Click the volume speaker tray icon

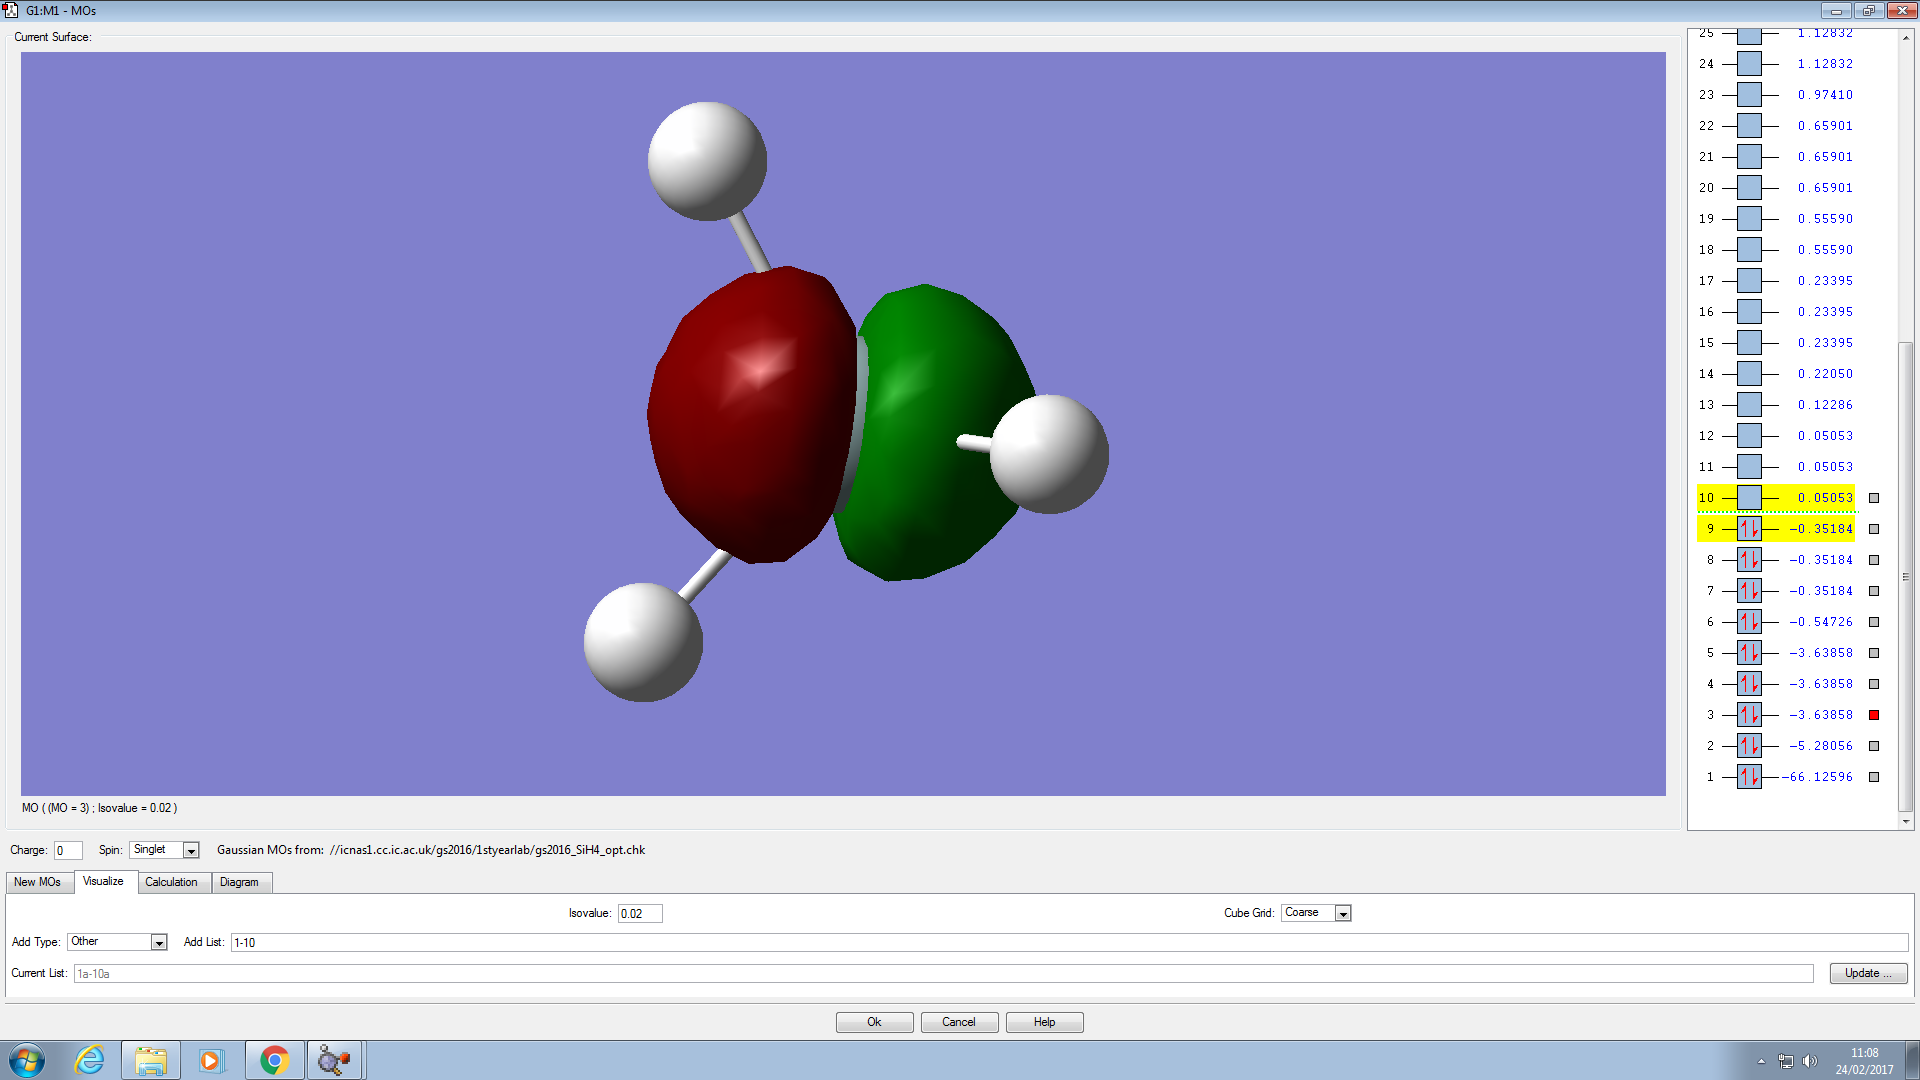(1809, 1061)
